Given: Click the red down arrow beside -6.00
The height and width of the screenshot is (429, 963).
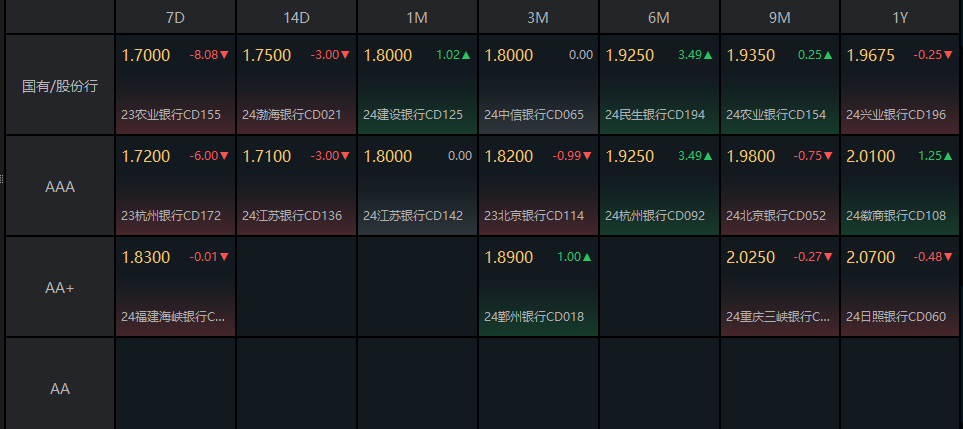Looking at the screenshot, I should coord(225,156).
